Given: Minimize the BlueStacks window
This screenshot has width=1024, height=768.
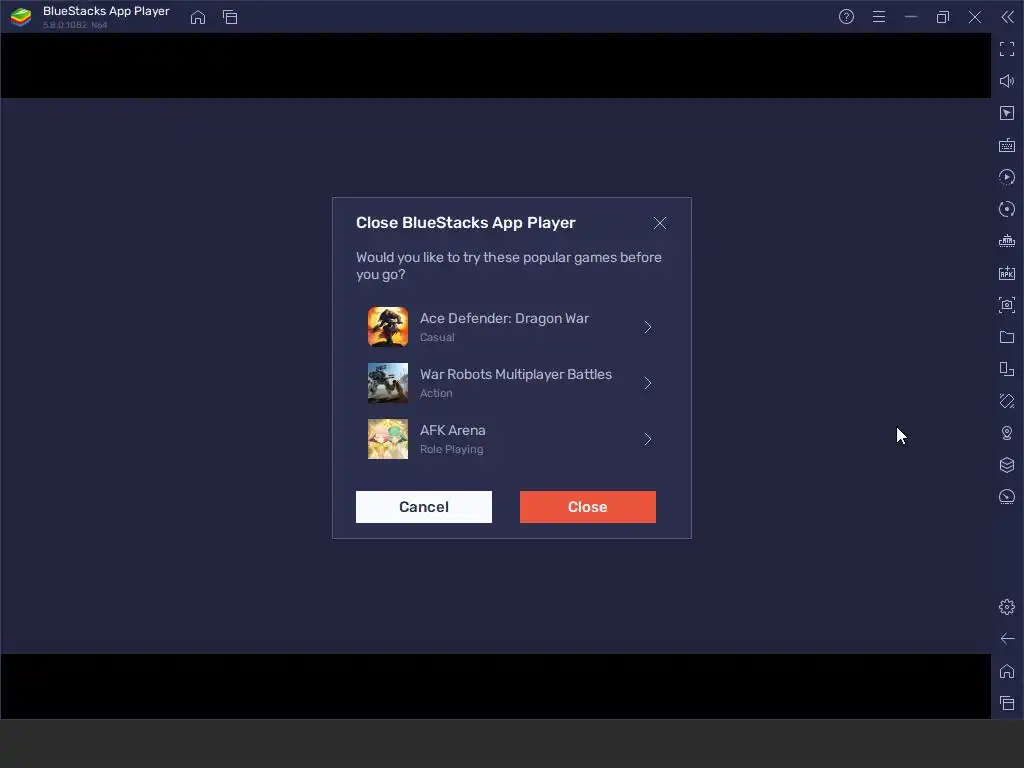Looking at the screenshot, I should click(x=911, y=17).
